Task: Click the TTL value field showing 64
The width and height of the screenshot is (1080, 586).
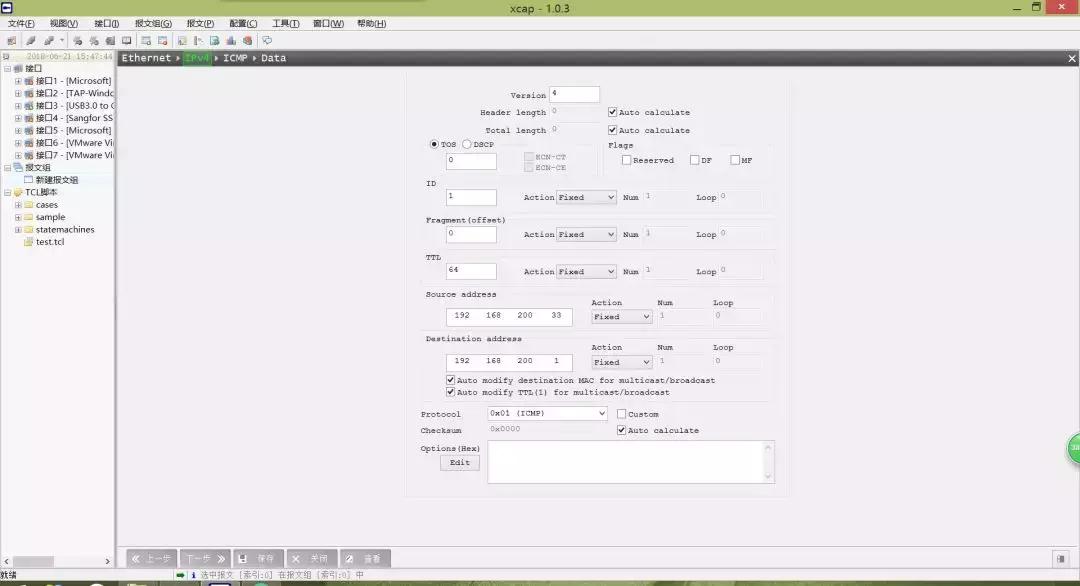Action: point(471,271)
